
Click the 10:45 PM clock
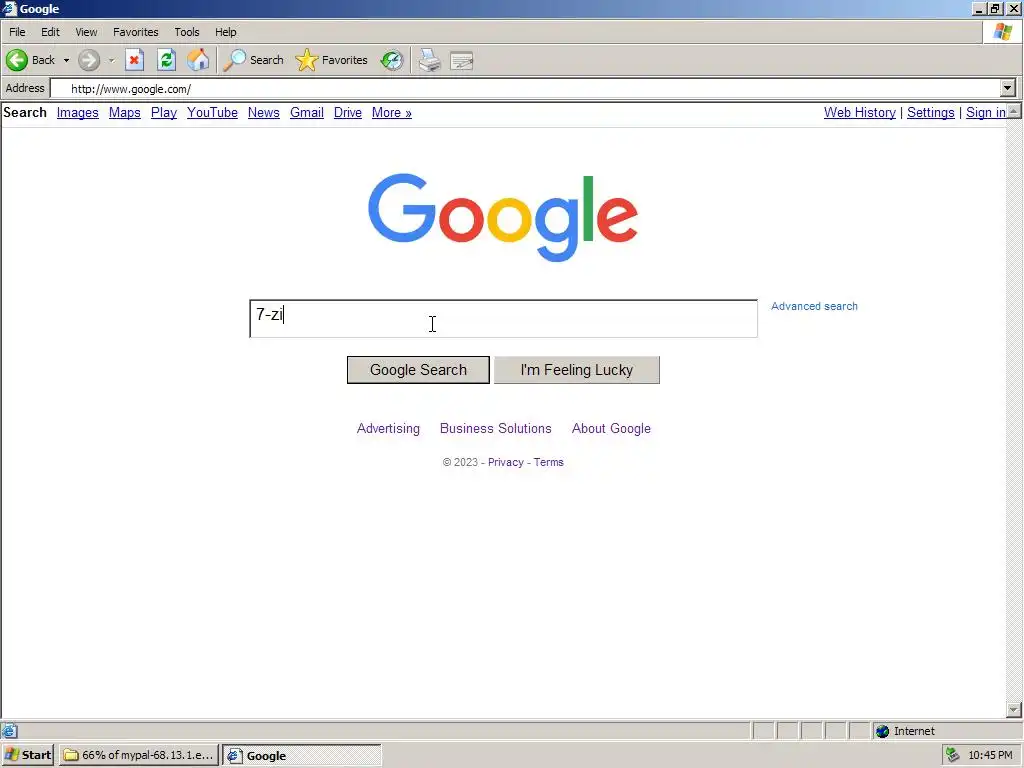(990, 755)
